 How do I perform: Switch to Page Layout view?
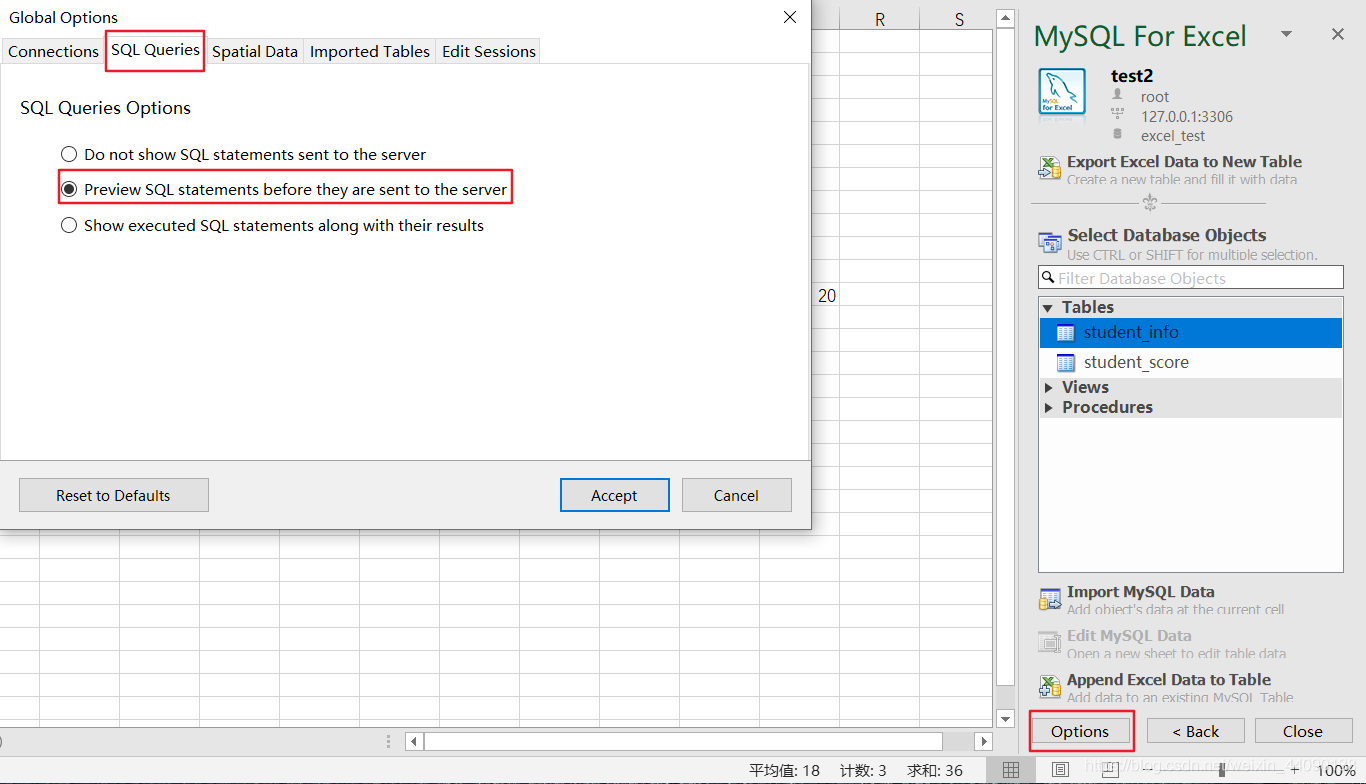point(1061,770)
